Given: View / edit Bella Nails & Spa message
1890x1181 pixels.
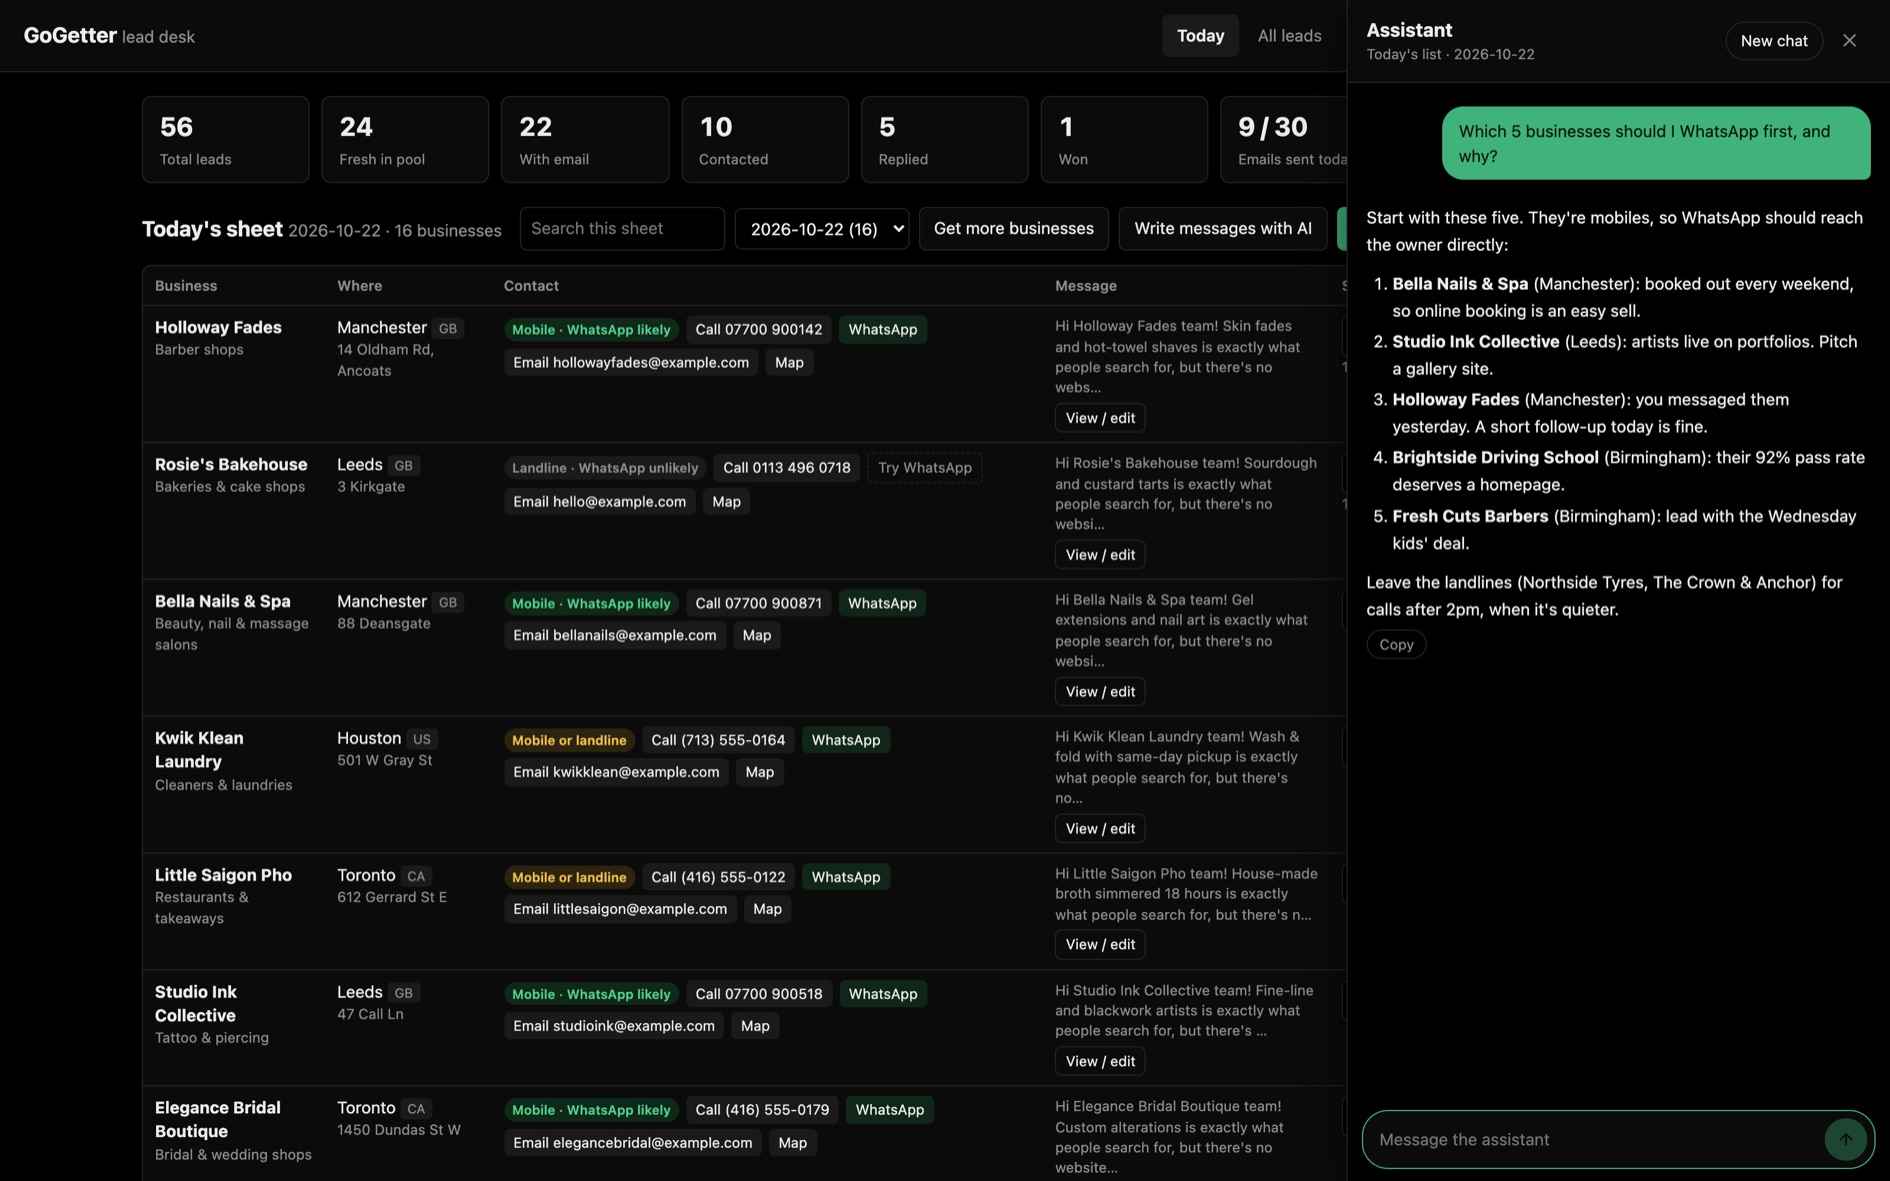Looking at the screenshot, I should pyautogui.click(x=1100, y=692).
